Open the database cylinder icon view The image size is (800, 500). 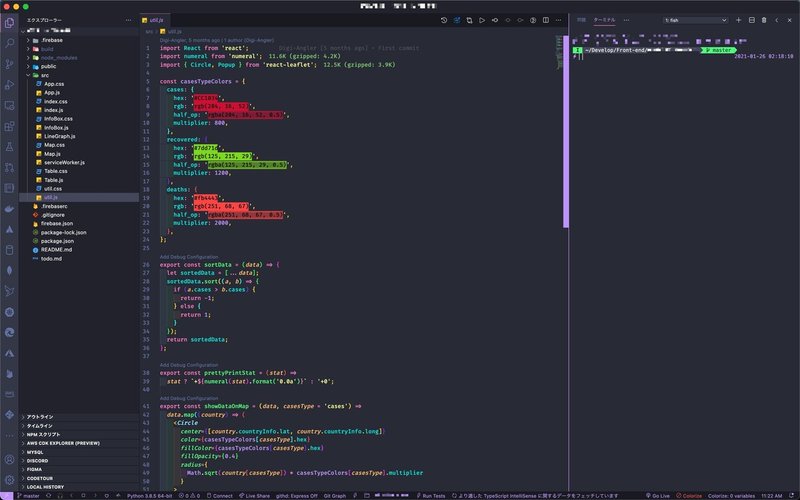pyautogui.click(x=9, y=250)
